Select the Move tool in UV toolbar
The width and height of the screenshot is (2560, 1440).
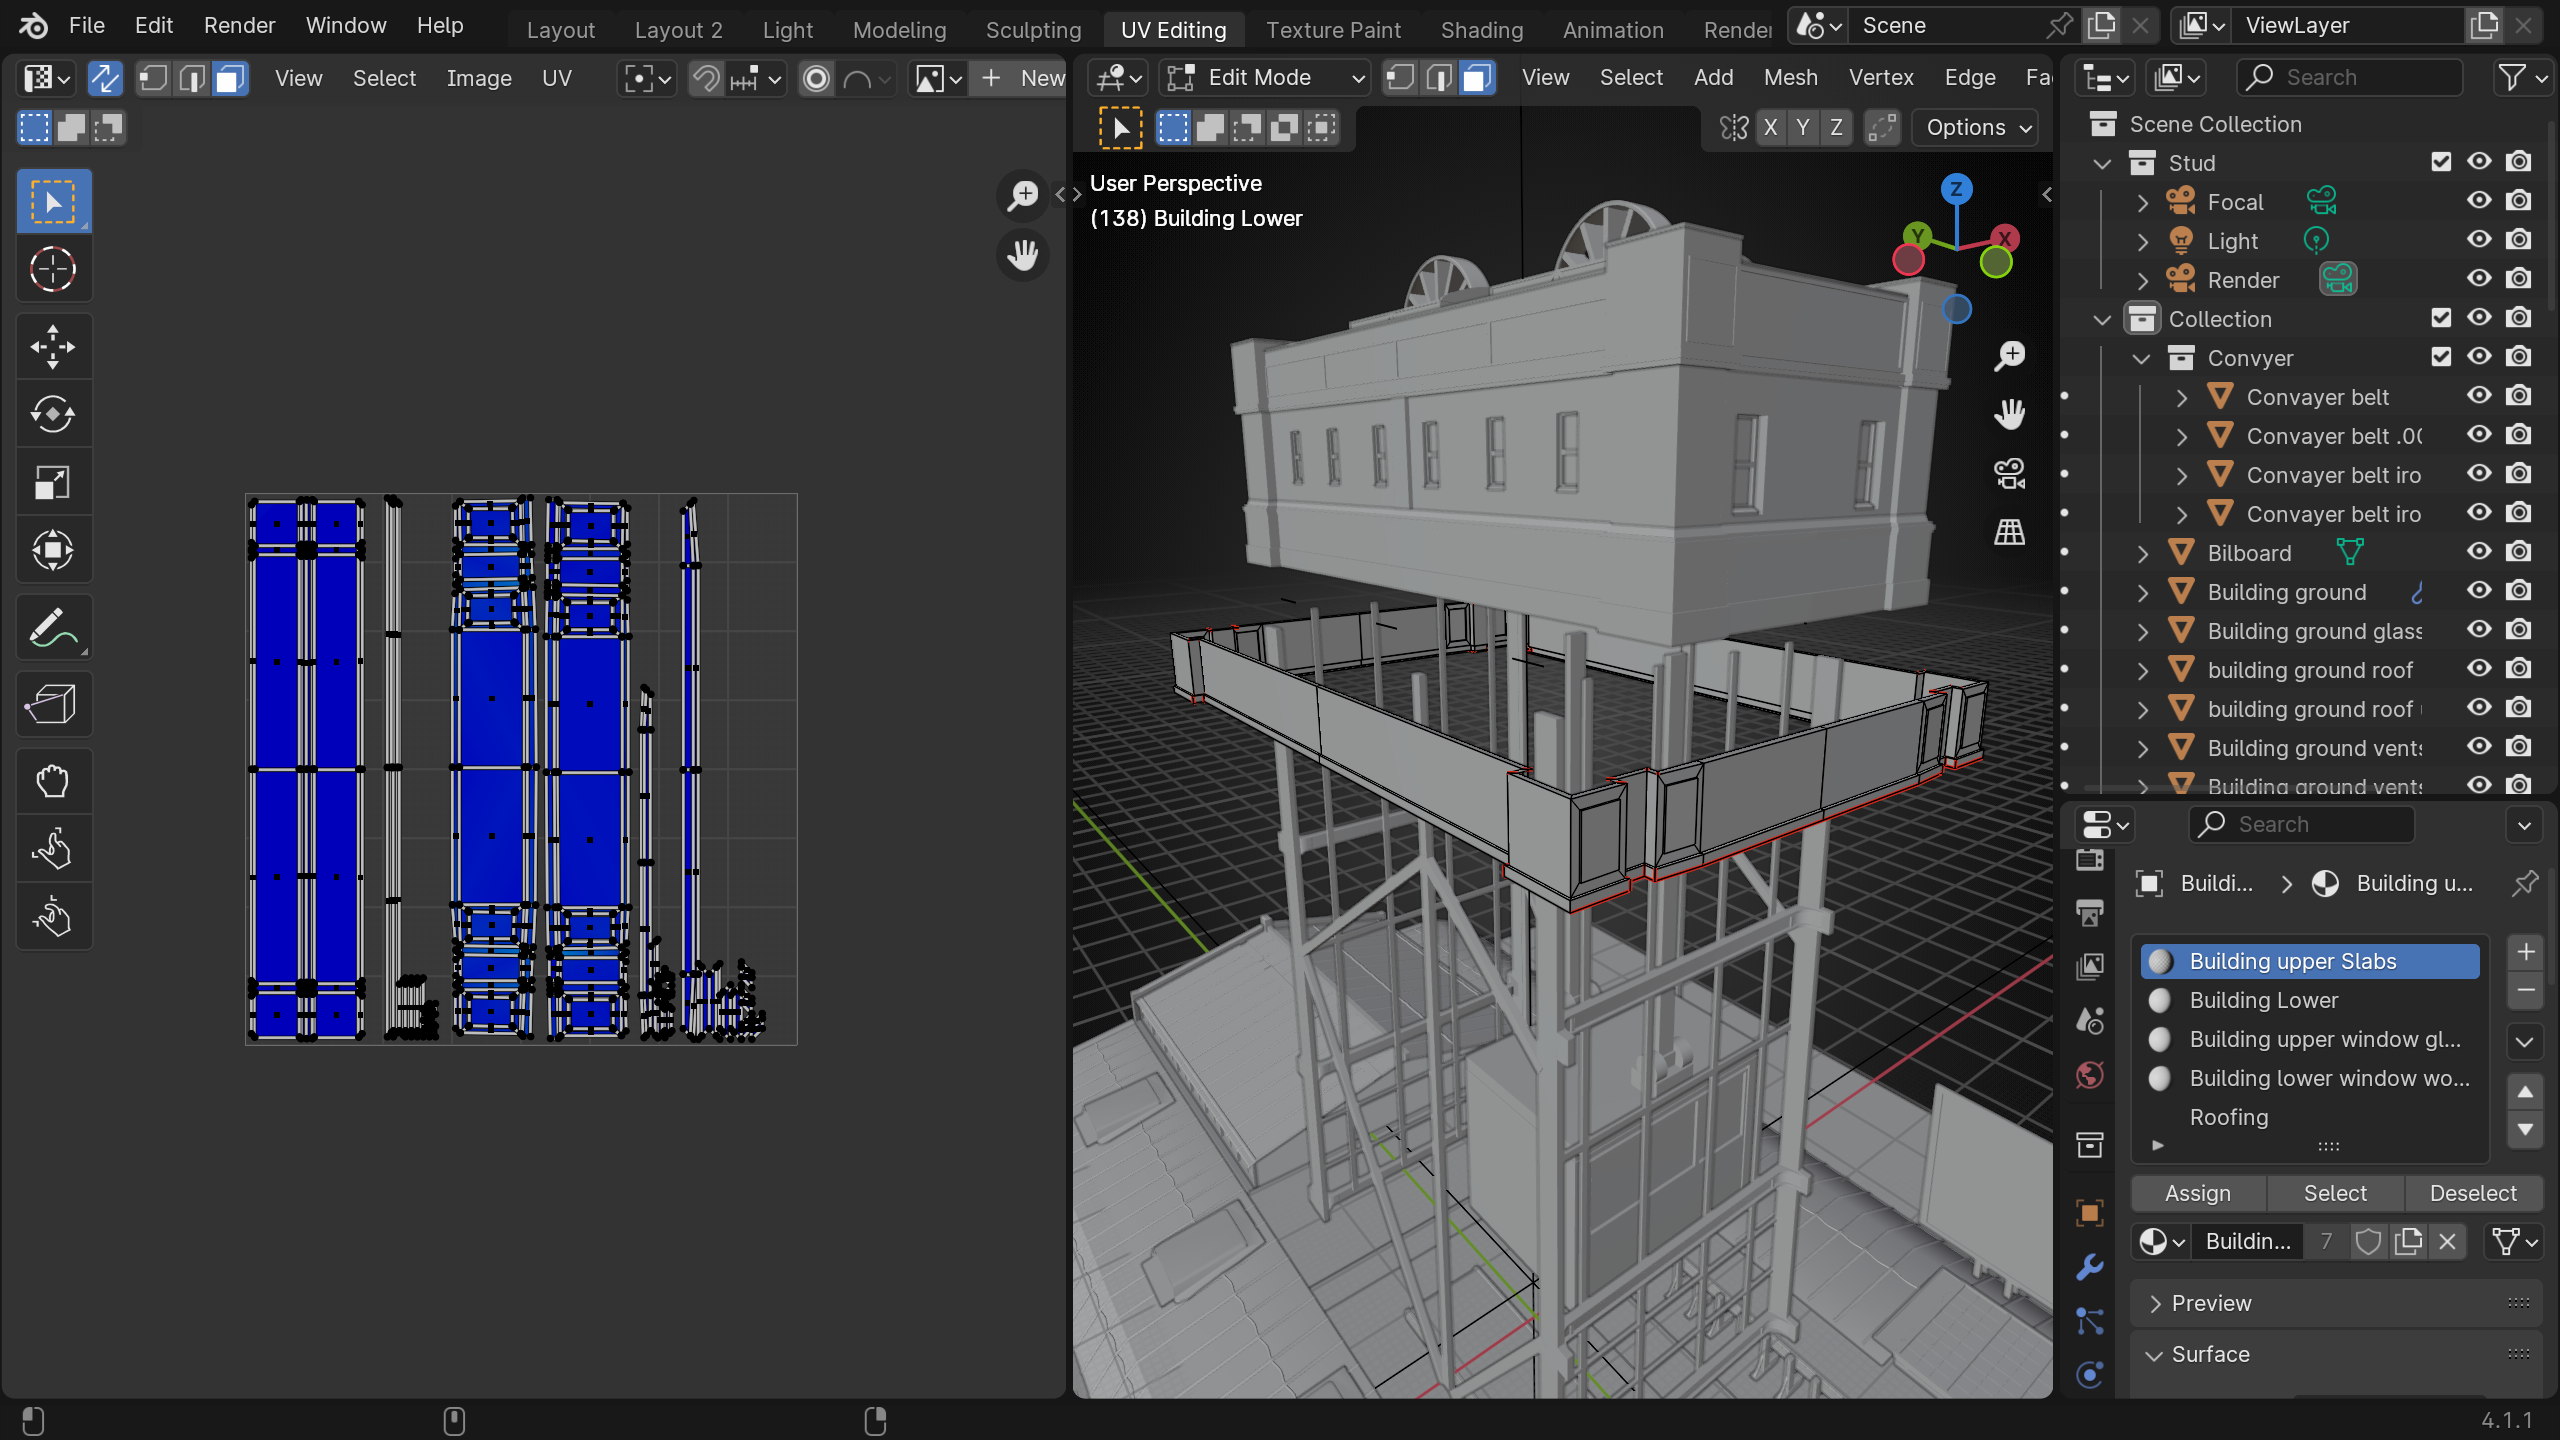pos(54,347)
